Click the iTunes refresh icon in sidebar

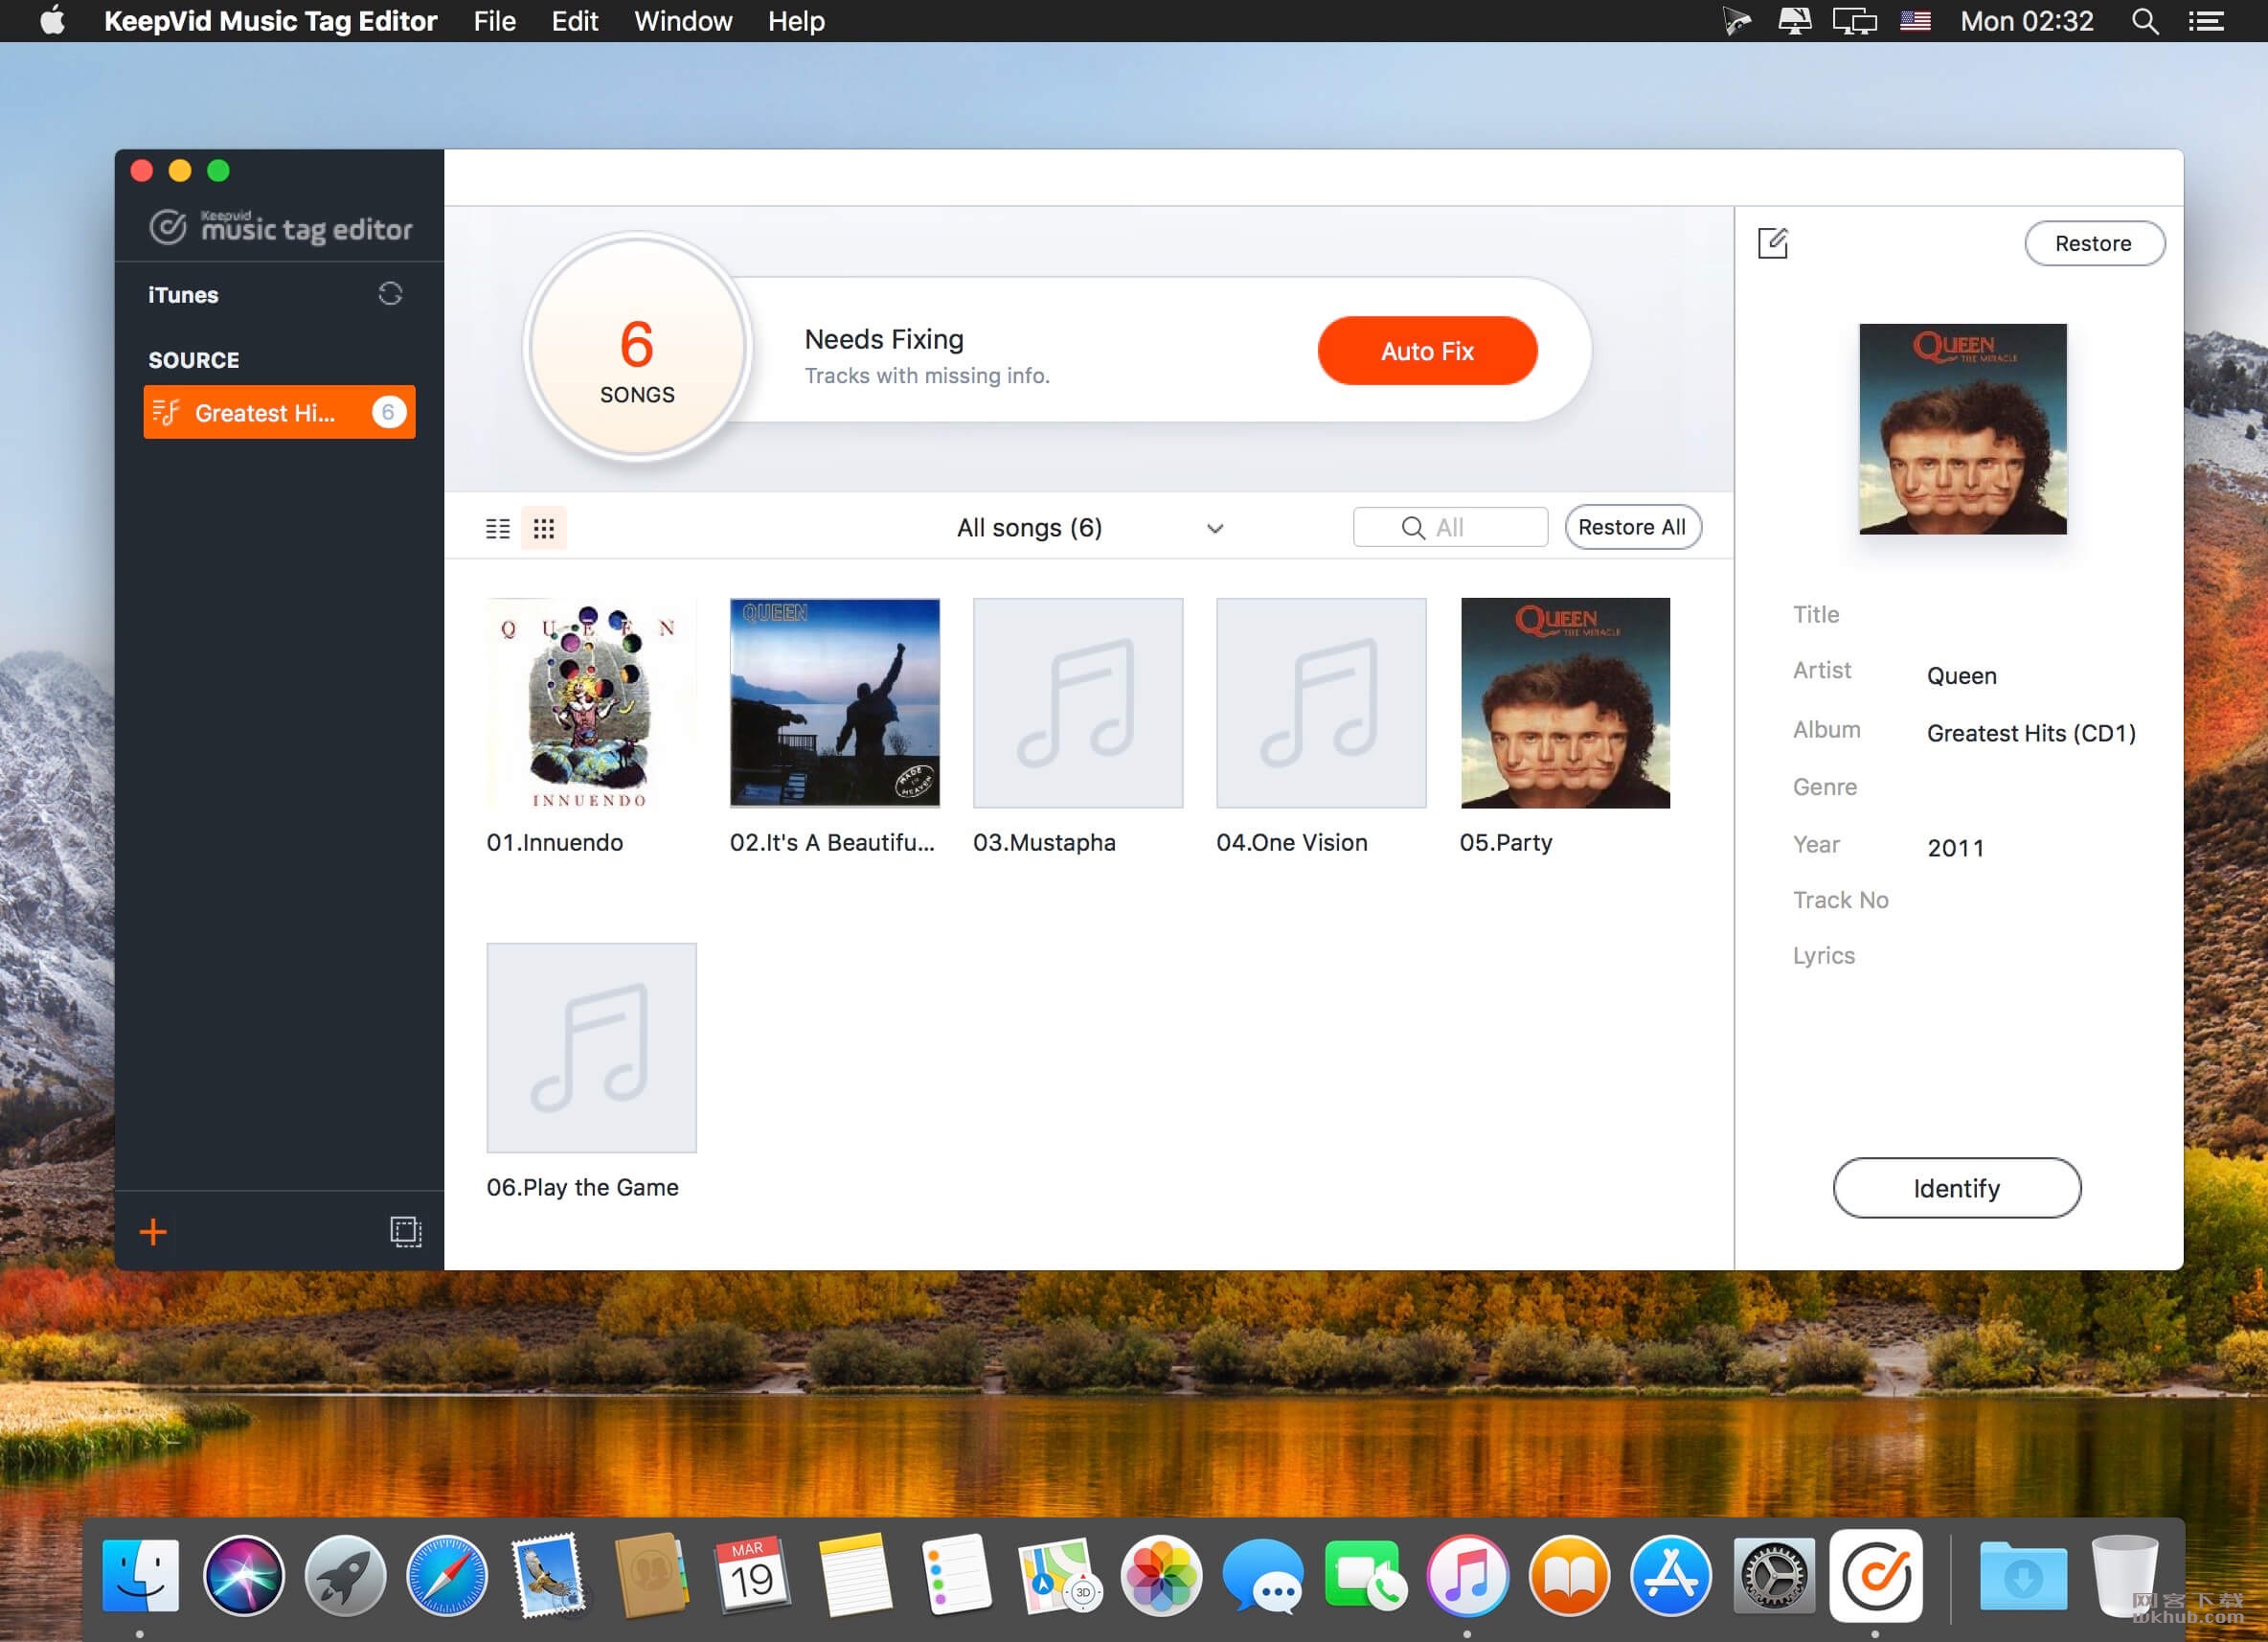coord(390,294)
